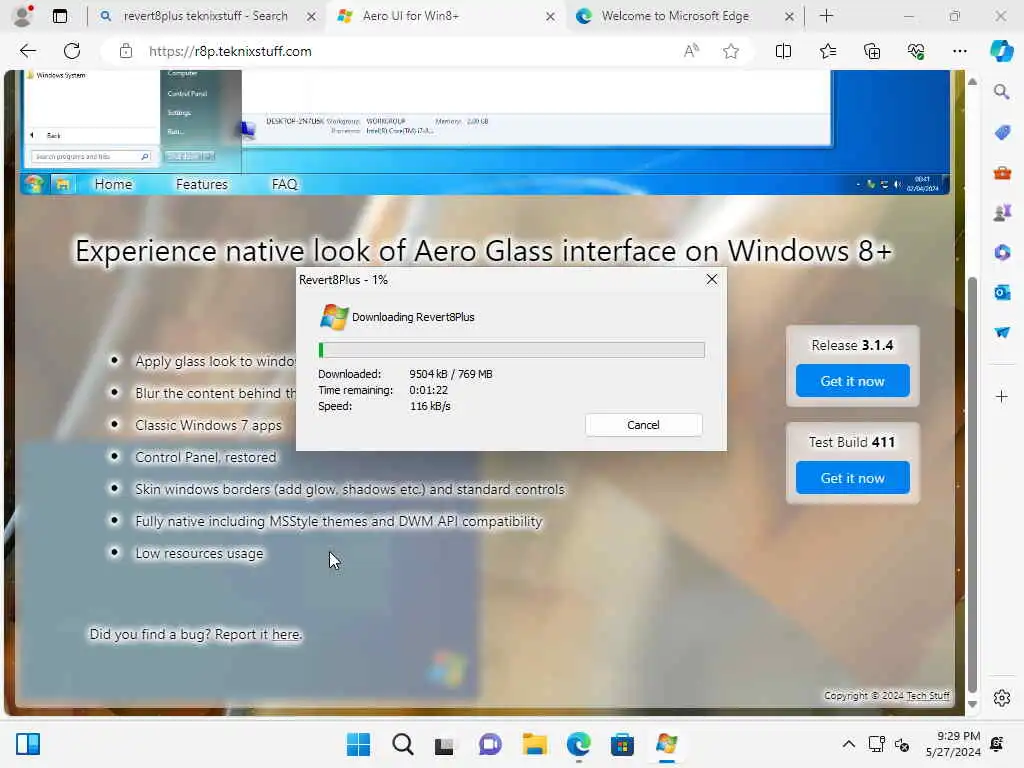The height and width of the screenshot is (768, 1024).
Task: Open Settings and more ellipsis menu
Action: coord(959,51)
